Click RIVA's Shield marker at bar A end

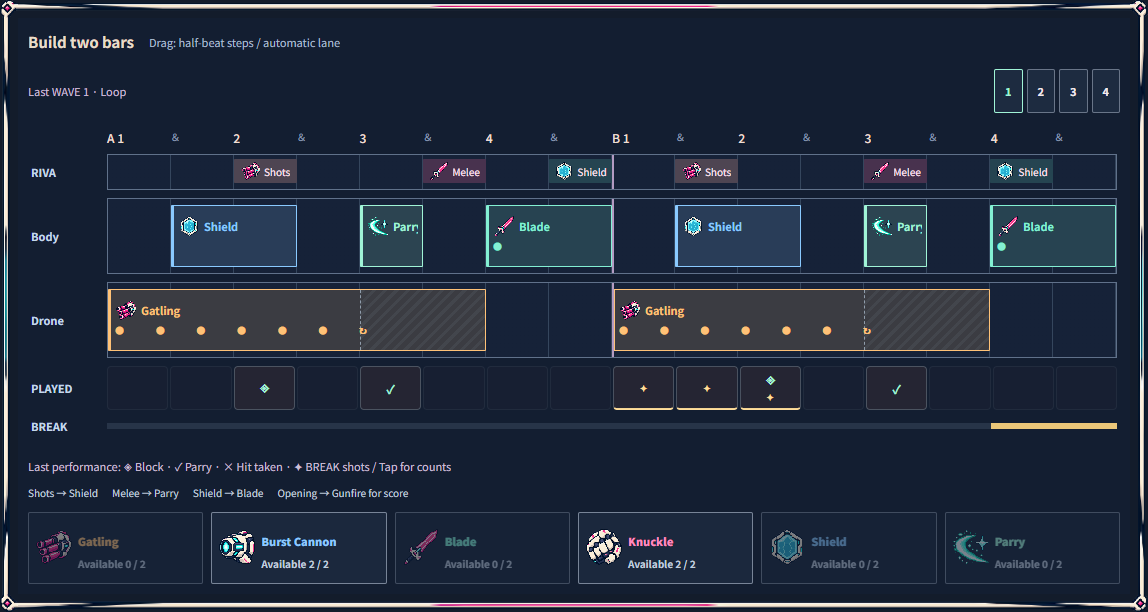click(x=581, y=172)
